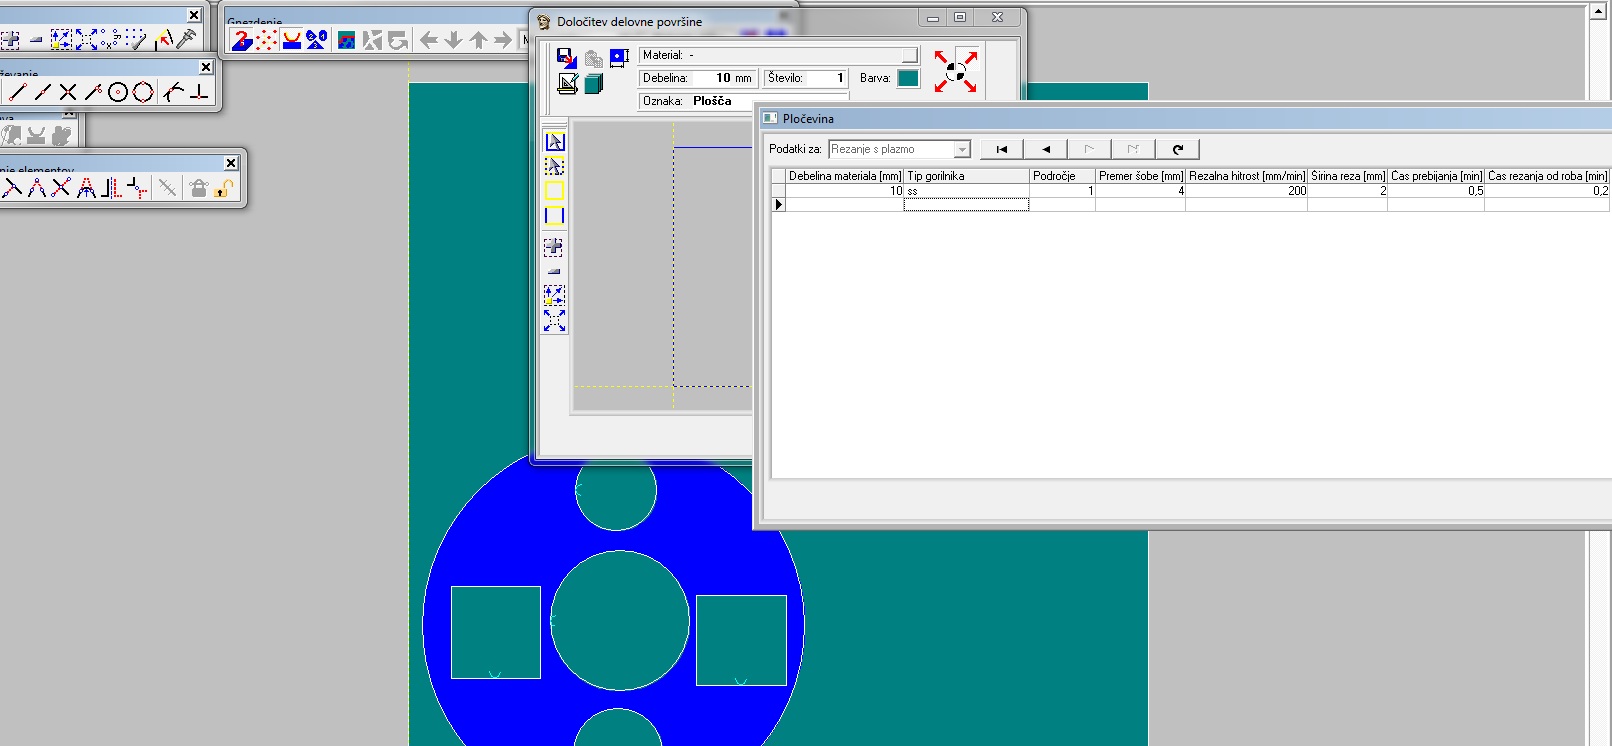Image resolution: width=1612 pixels, height=746 pixels.
Task: Choose the yellow rectangle tool in dialog sidebar
Action: click(554, 191)
